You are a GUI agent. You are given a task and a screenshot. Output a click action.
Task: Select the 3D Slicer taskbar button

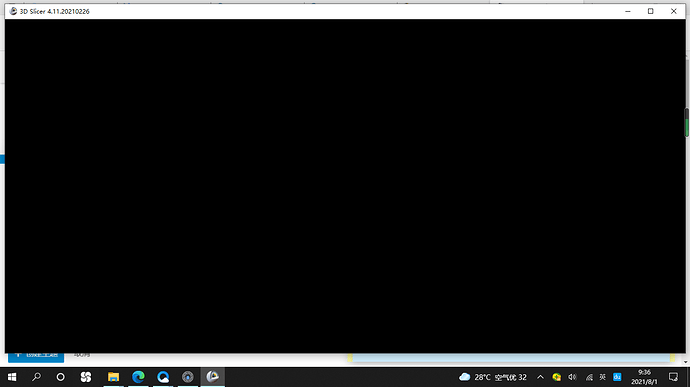point(213,377)
